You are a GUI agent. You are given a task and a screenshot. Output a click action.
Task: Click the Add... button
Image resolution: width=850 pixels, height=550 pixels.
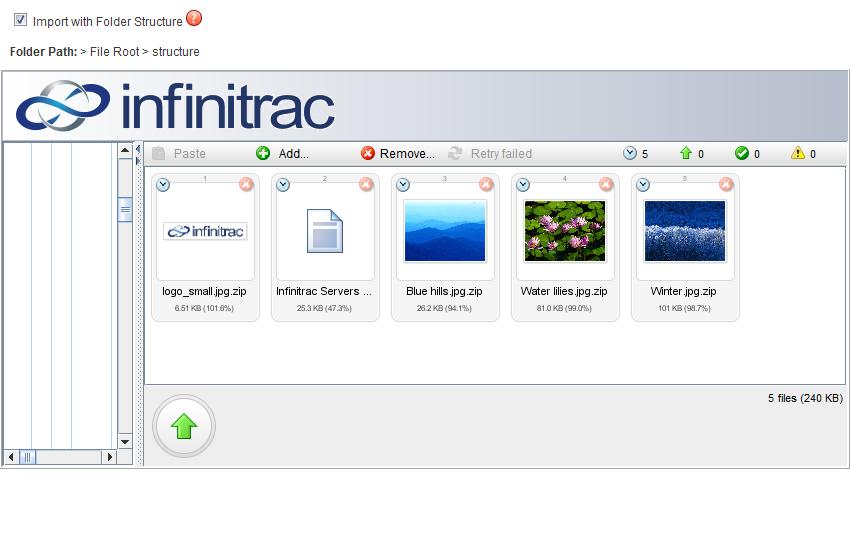282,154
